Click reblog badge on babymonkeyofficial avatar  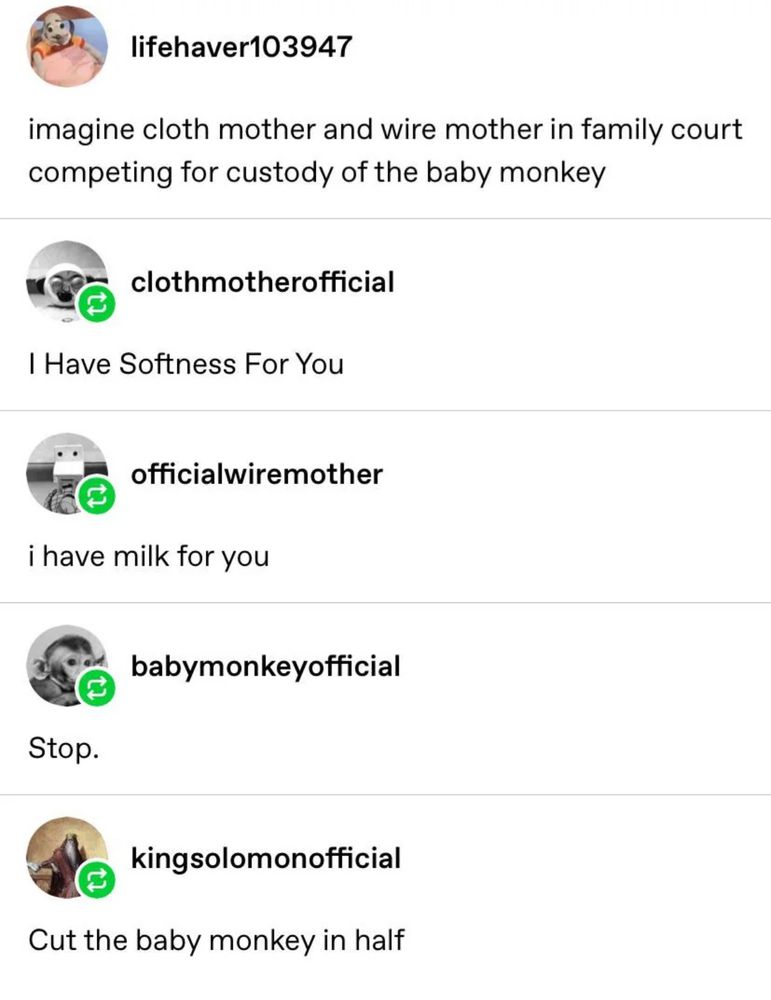(96, 688)
